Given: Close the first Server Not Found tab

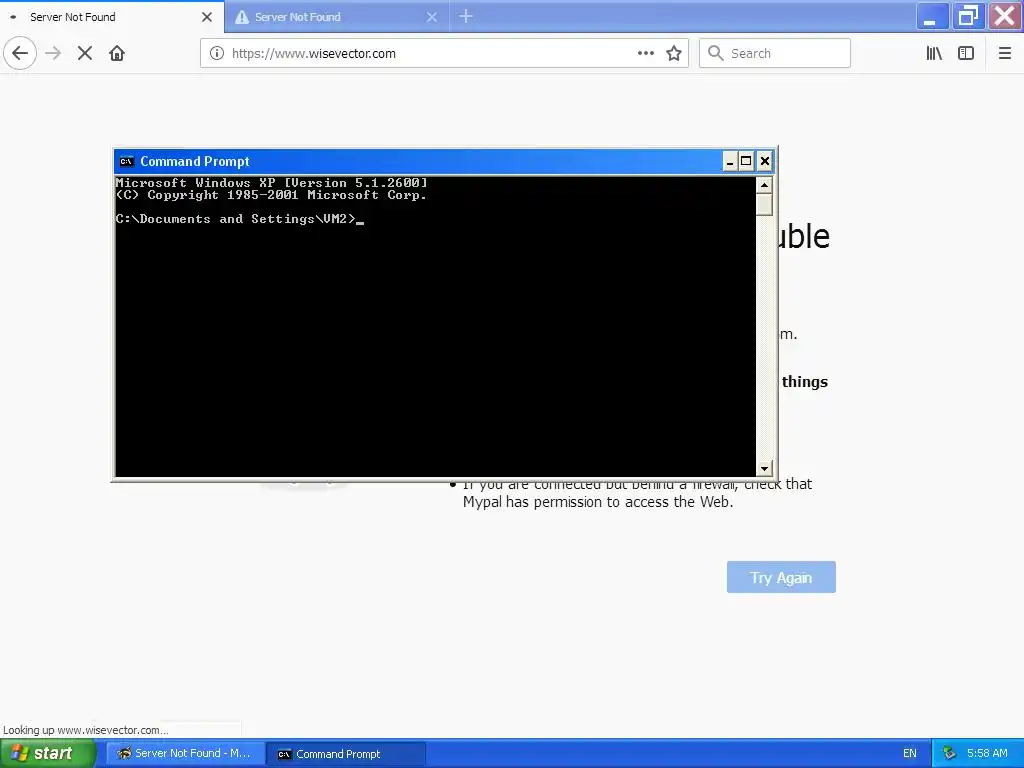Looking at the screenshot, I should (x=207, y=17).
